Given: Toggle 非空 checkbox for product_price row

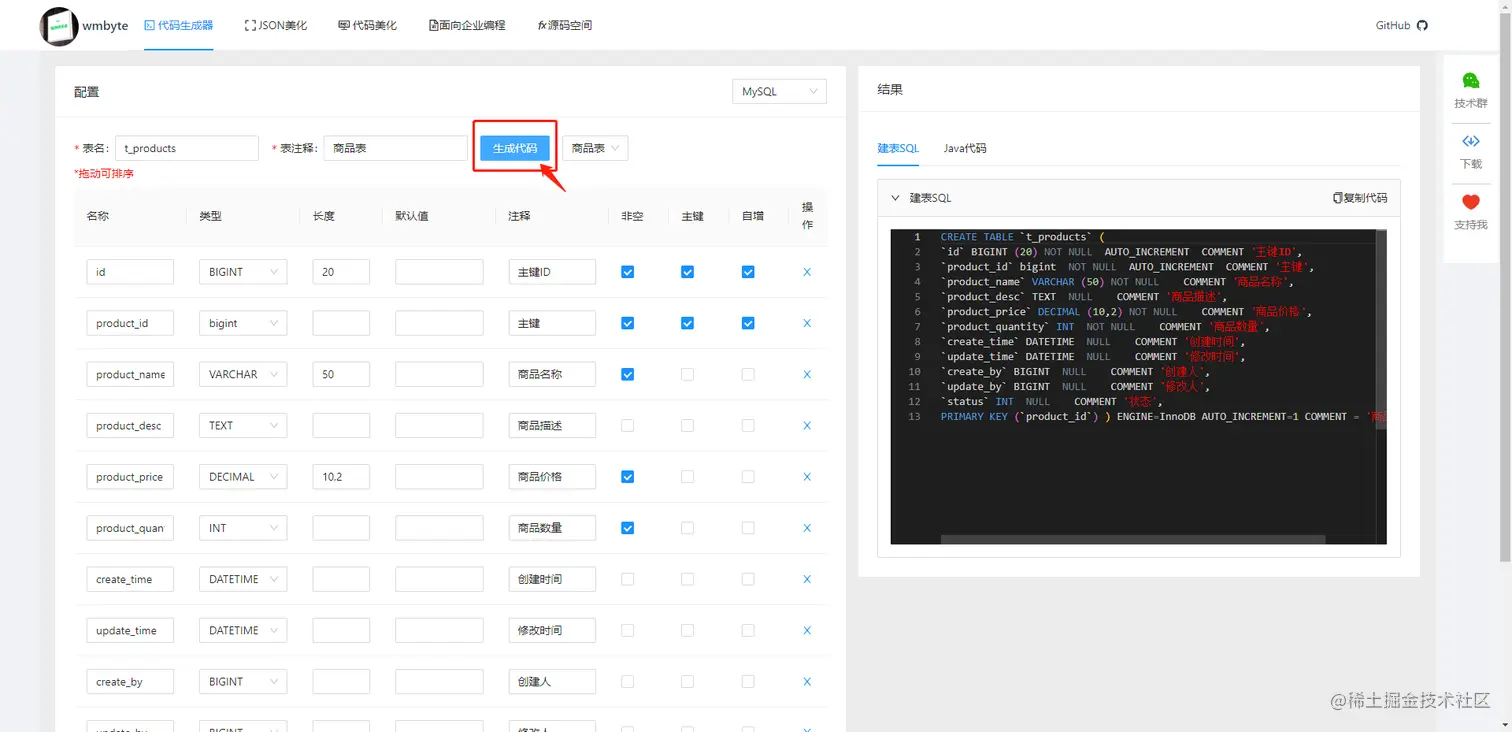Looking at the screenshot, I should pyautogui.click(x=627, y=477).
